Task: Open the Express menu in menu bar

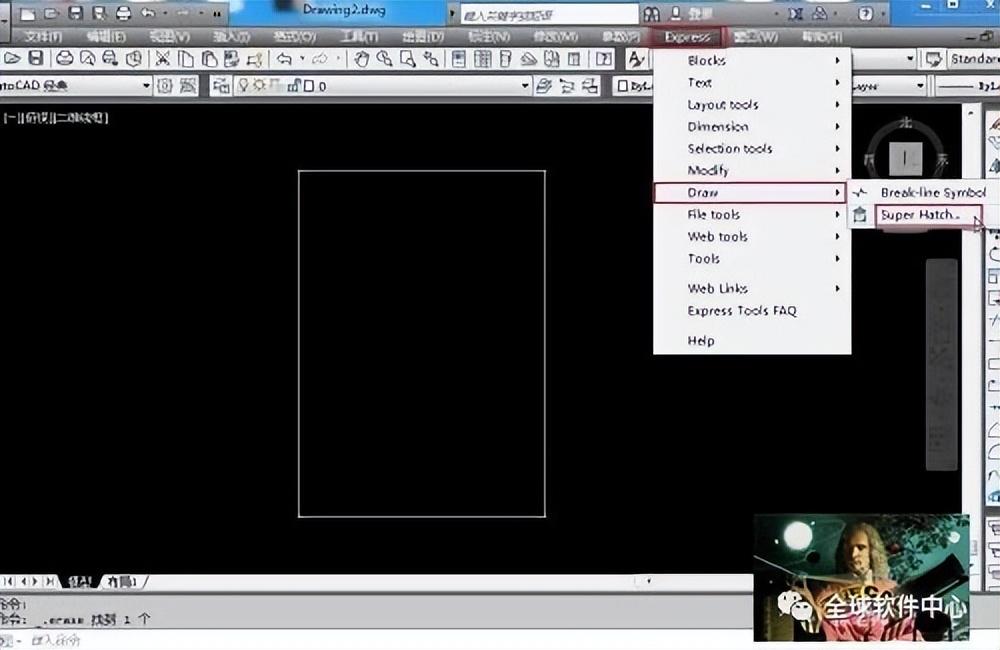Action: tap(687, 37)
